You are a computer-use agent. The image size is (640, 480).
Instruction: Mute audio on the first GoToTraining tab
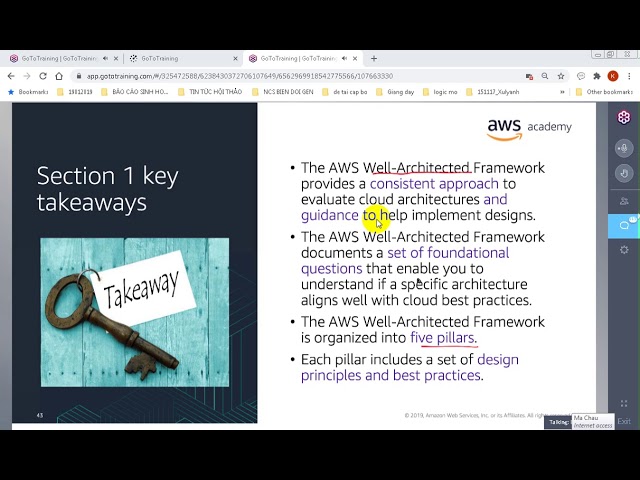tap(105, 58)
